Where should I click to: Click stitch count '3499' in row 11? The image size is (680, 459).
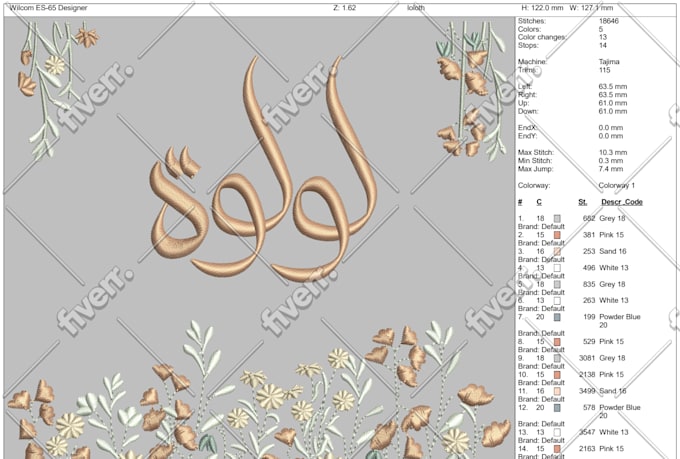[x=587, y=391]
